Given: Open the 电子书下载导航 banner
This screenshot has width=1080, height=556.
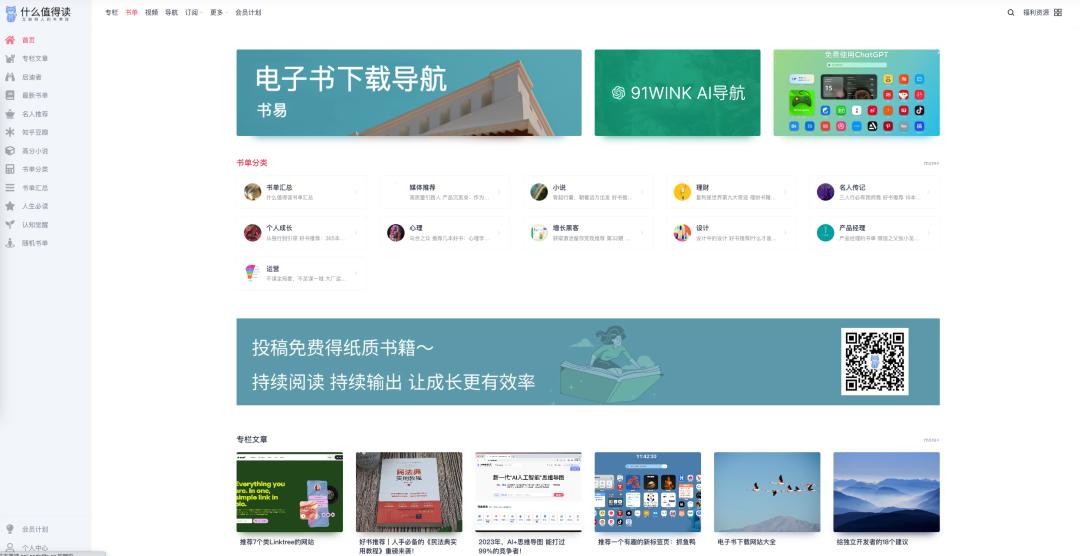Looking at the screenshot, I should coord(408,92).
